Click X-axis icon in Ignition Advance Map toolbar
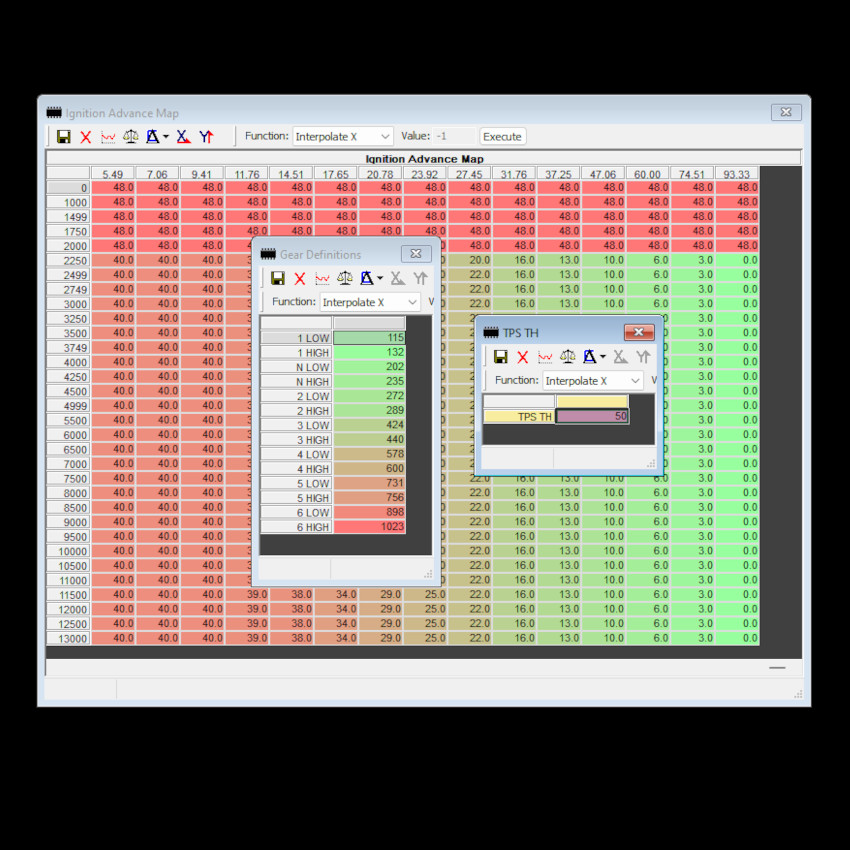850x850 pixels. coord(183,137)
